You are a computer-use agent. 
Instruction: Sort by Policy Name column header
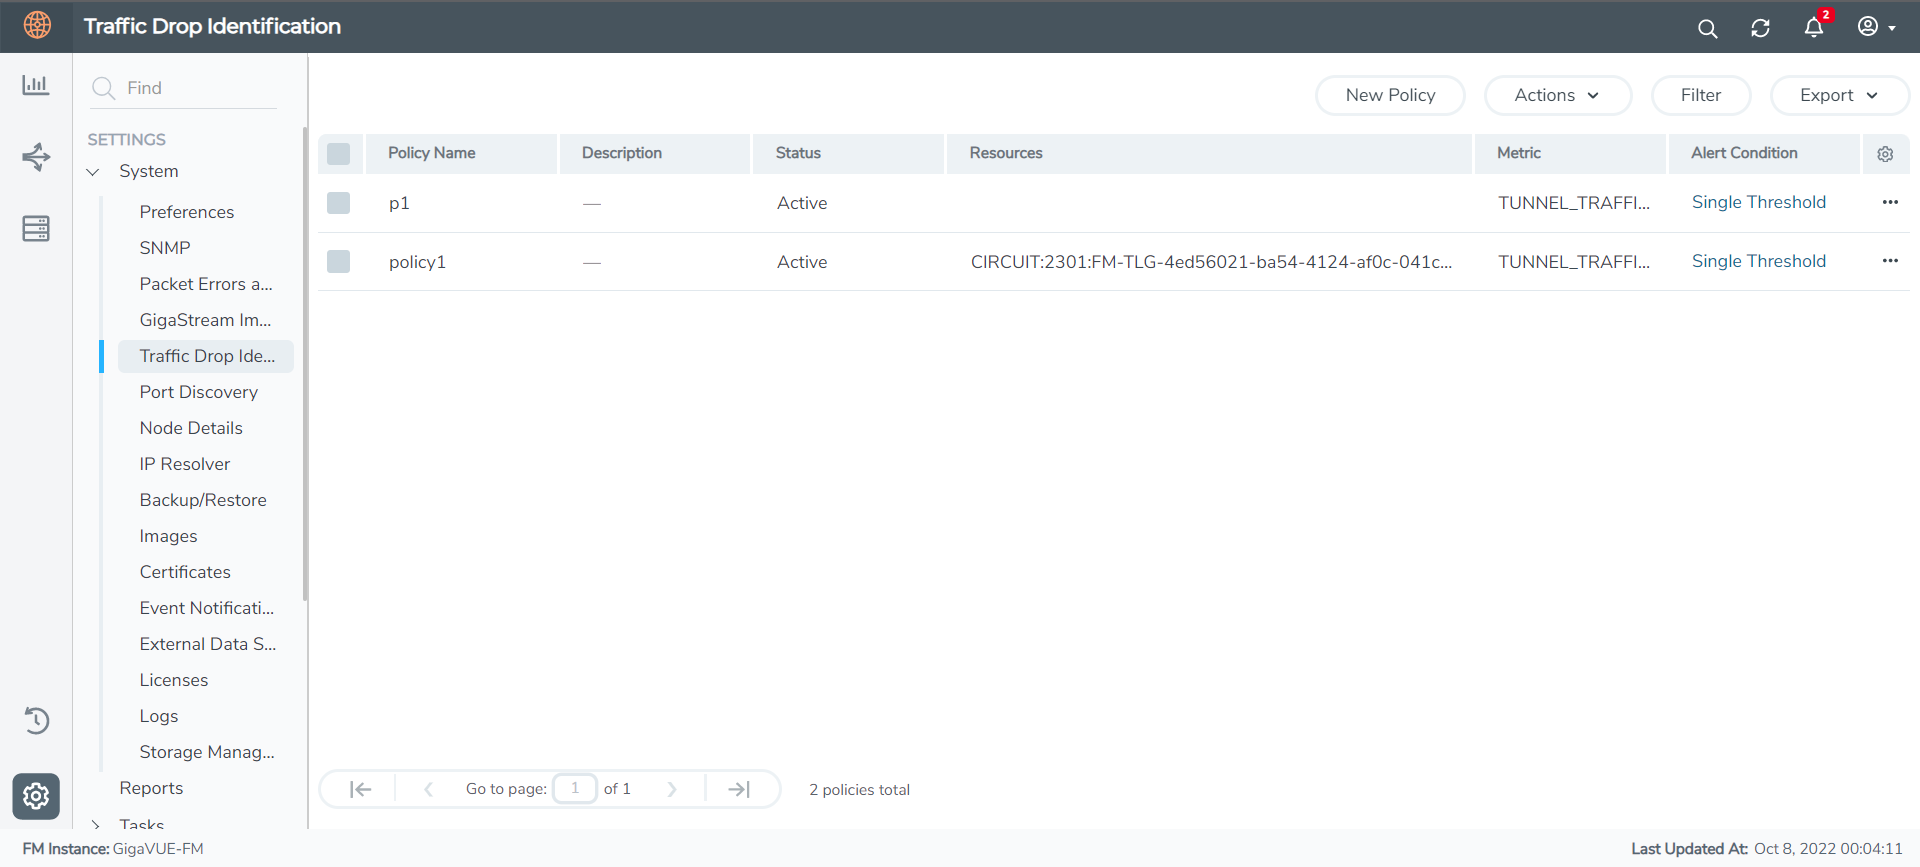(461, 153)
